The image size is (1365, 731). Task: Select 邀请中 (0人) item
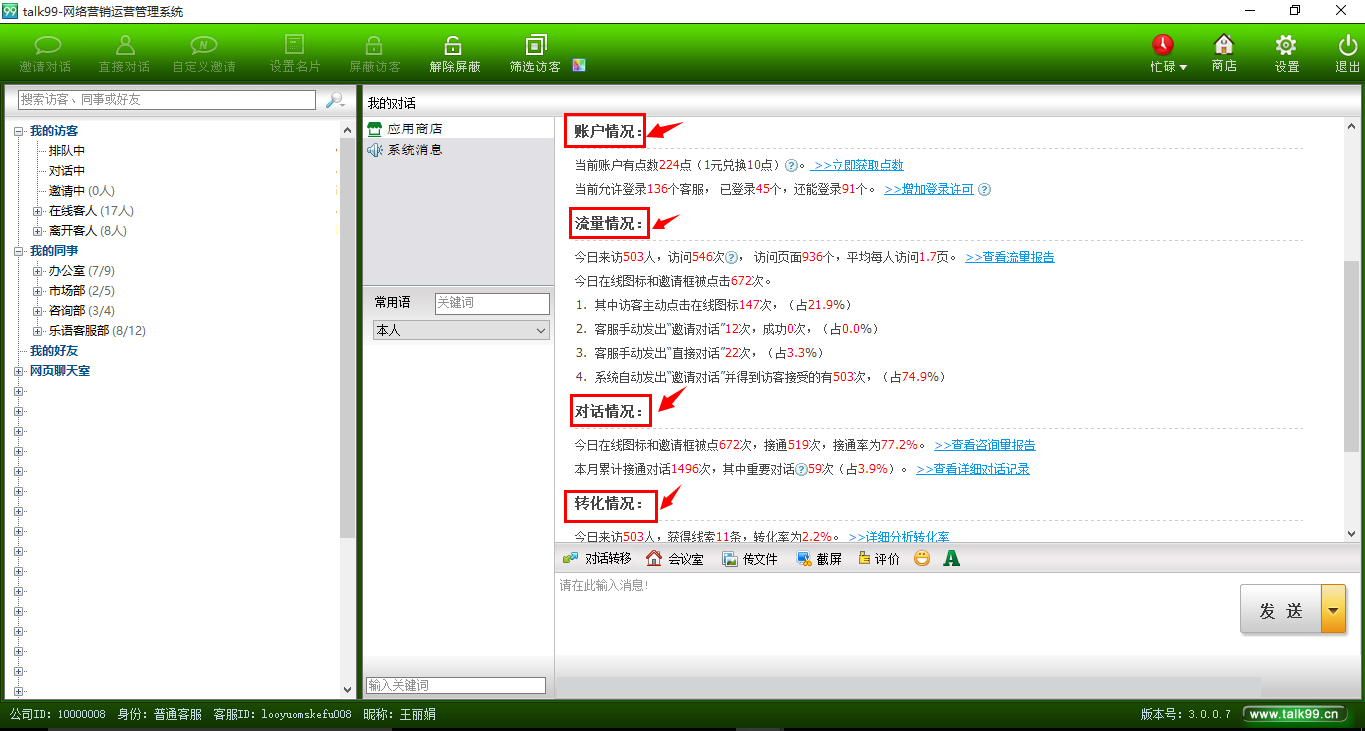82,191
